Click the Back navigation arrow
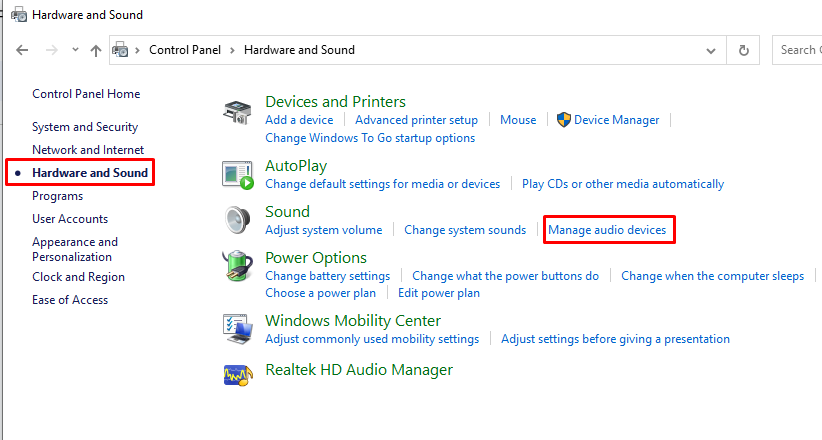Screen dimensions: 822x440 pyautogui.click(x=22, y=50)
